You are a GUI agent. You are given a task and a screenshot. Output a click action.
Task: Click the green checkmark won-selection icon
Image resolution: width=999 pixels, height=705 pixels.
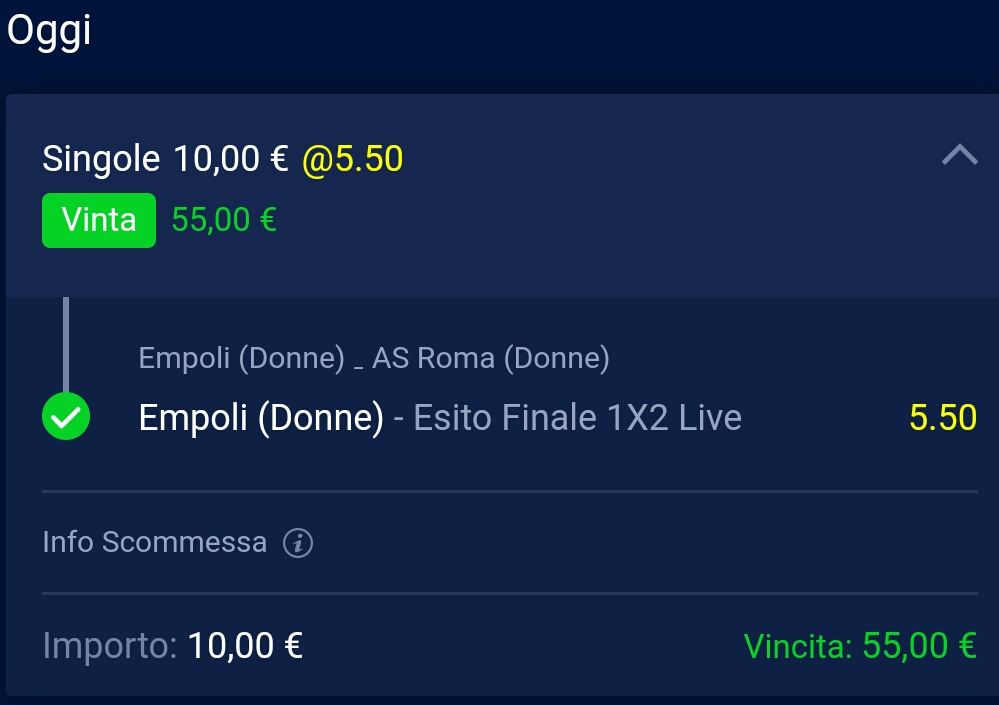(66, 416)
